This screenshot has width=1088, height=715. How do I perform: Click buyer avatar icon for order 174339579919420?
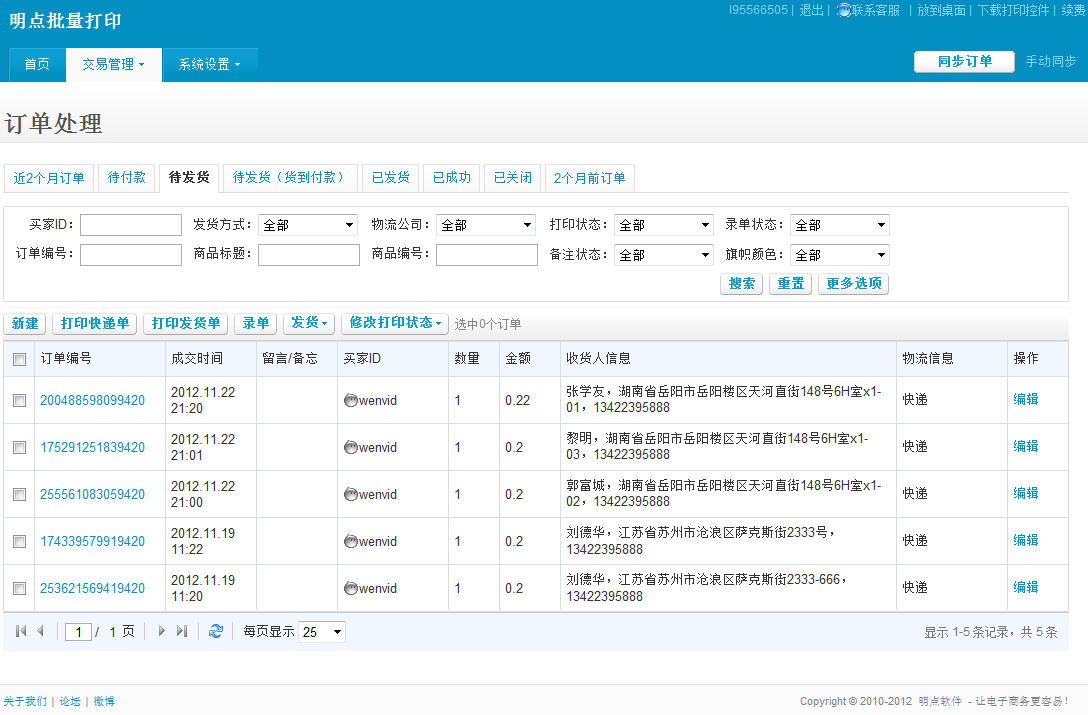click(x=351, y=541)
